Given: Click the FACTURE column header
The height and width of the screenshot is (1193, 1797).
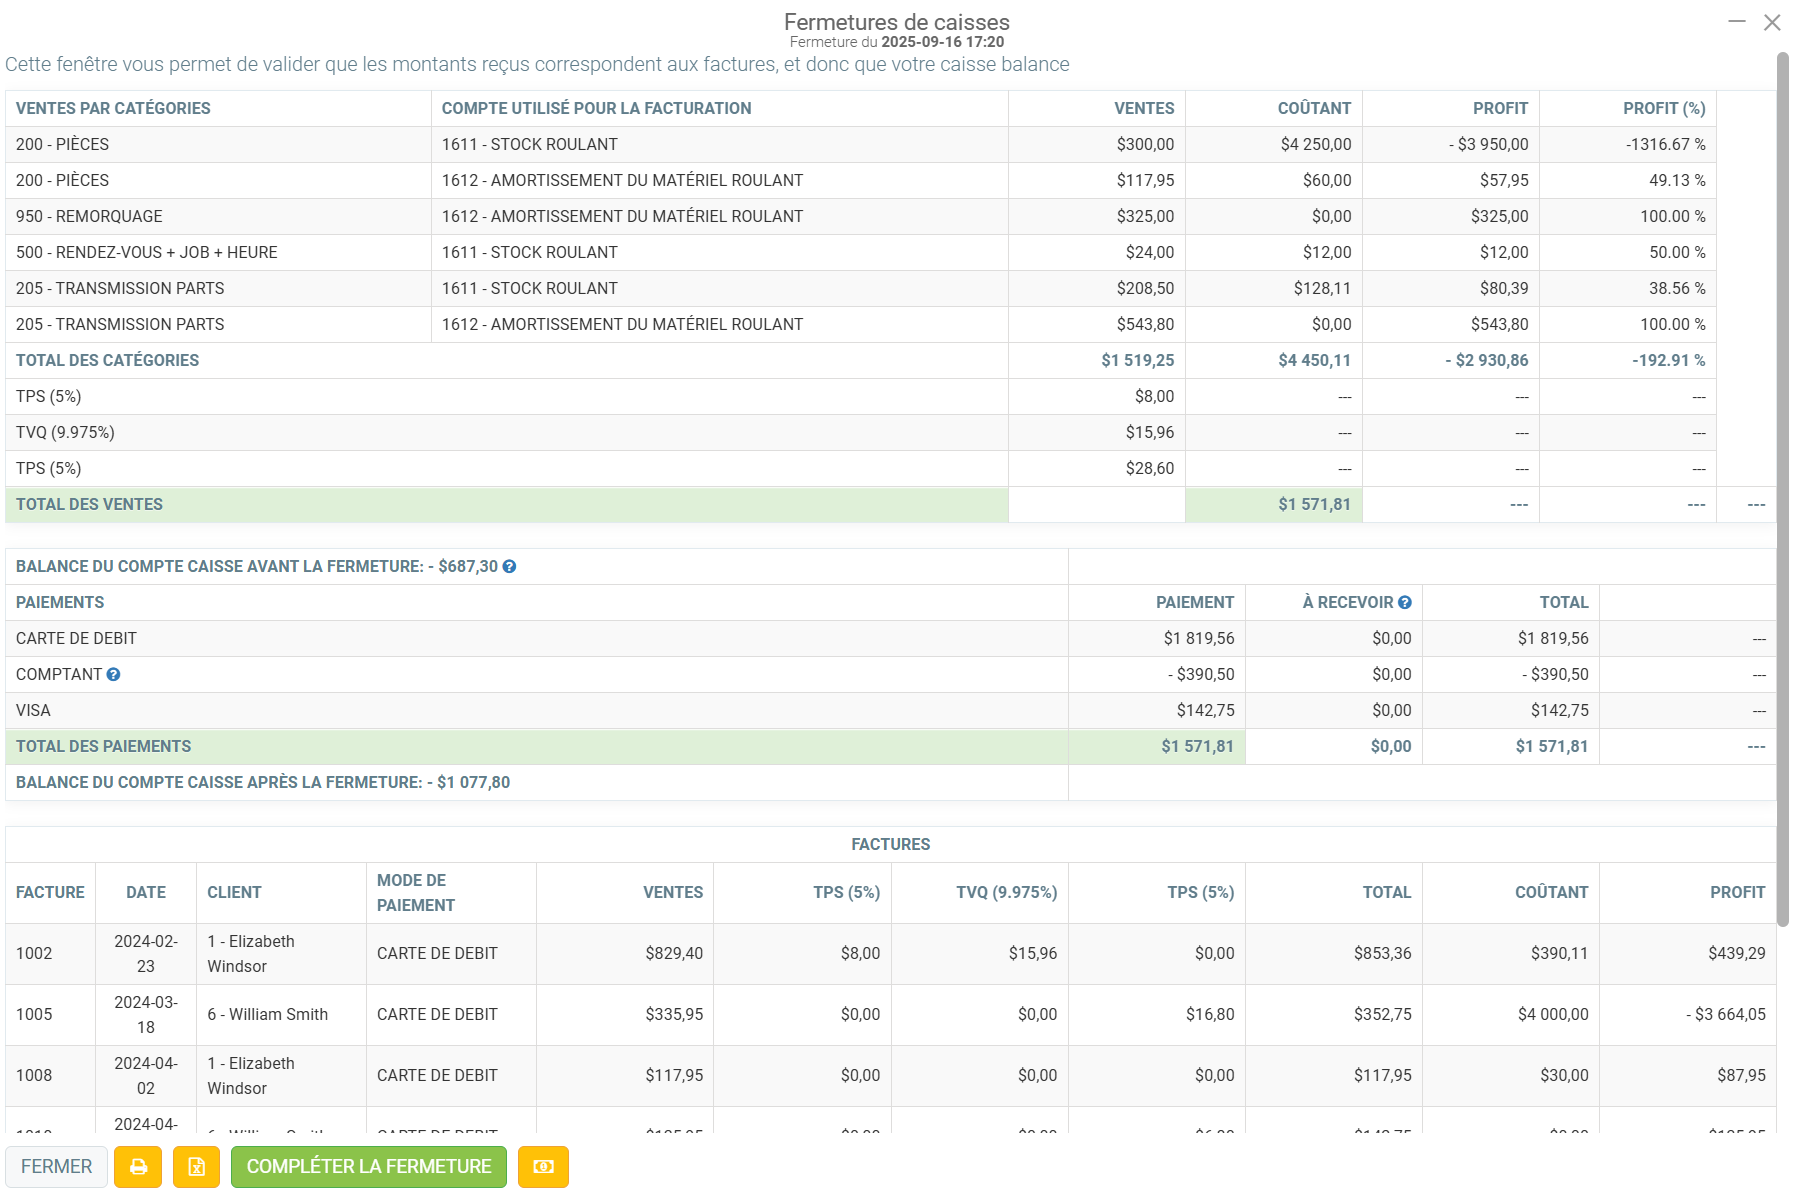Looking at the screenshot, I should click(x=50, y=893).
